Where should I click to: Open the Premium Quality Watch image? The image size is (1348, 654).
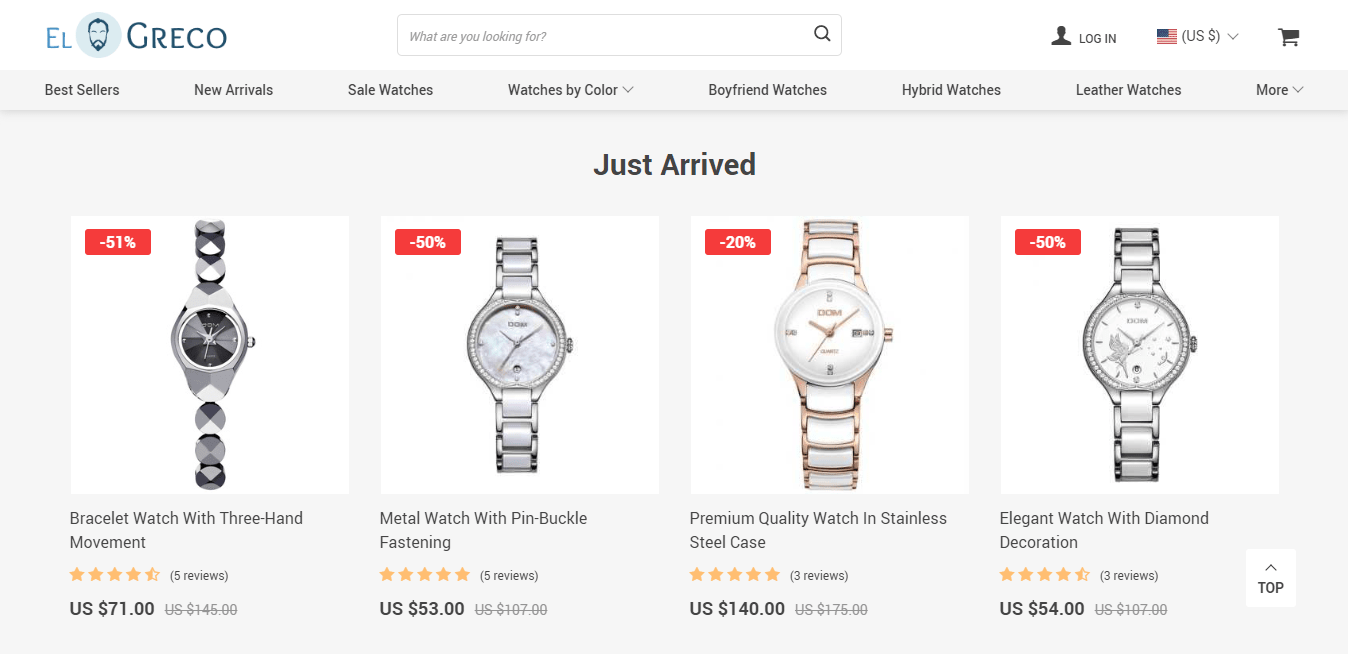[830, 355]
